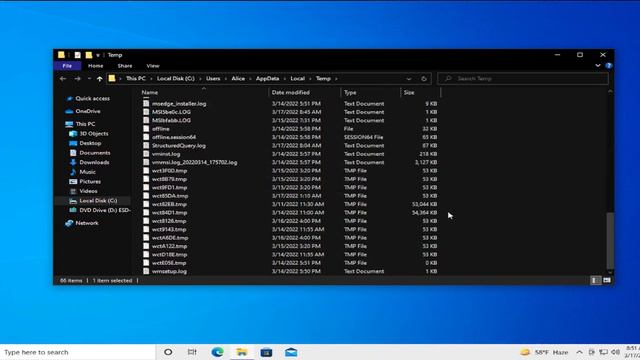Switch to the Details view button
Viewport: 640px width, 360px height.
pos(596,280)
